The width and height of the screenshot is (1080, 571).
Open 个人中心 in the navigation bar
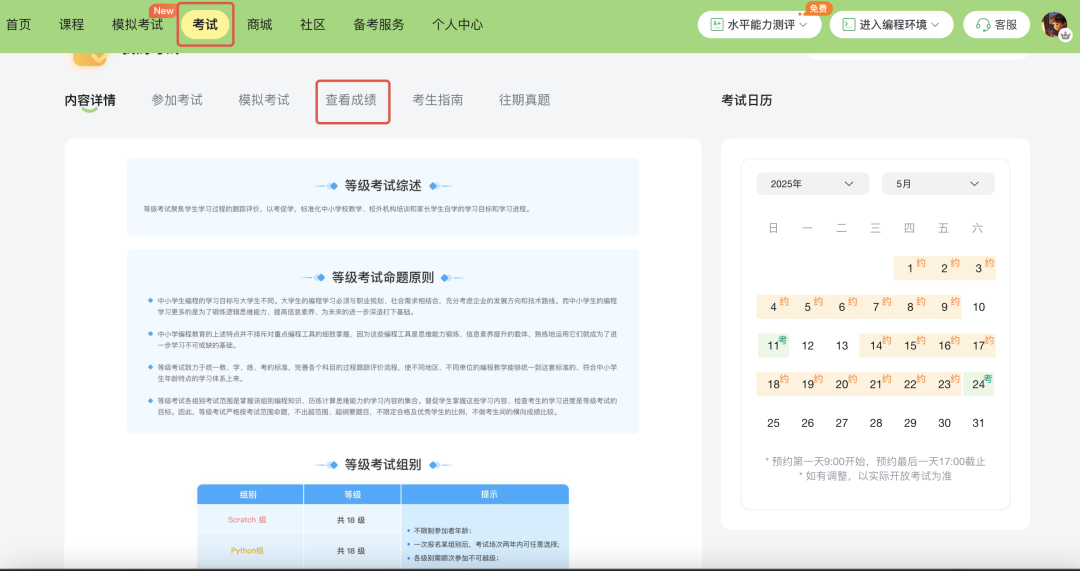click(x=457, y=24)
